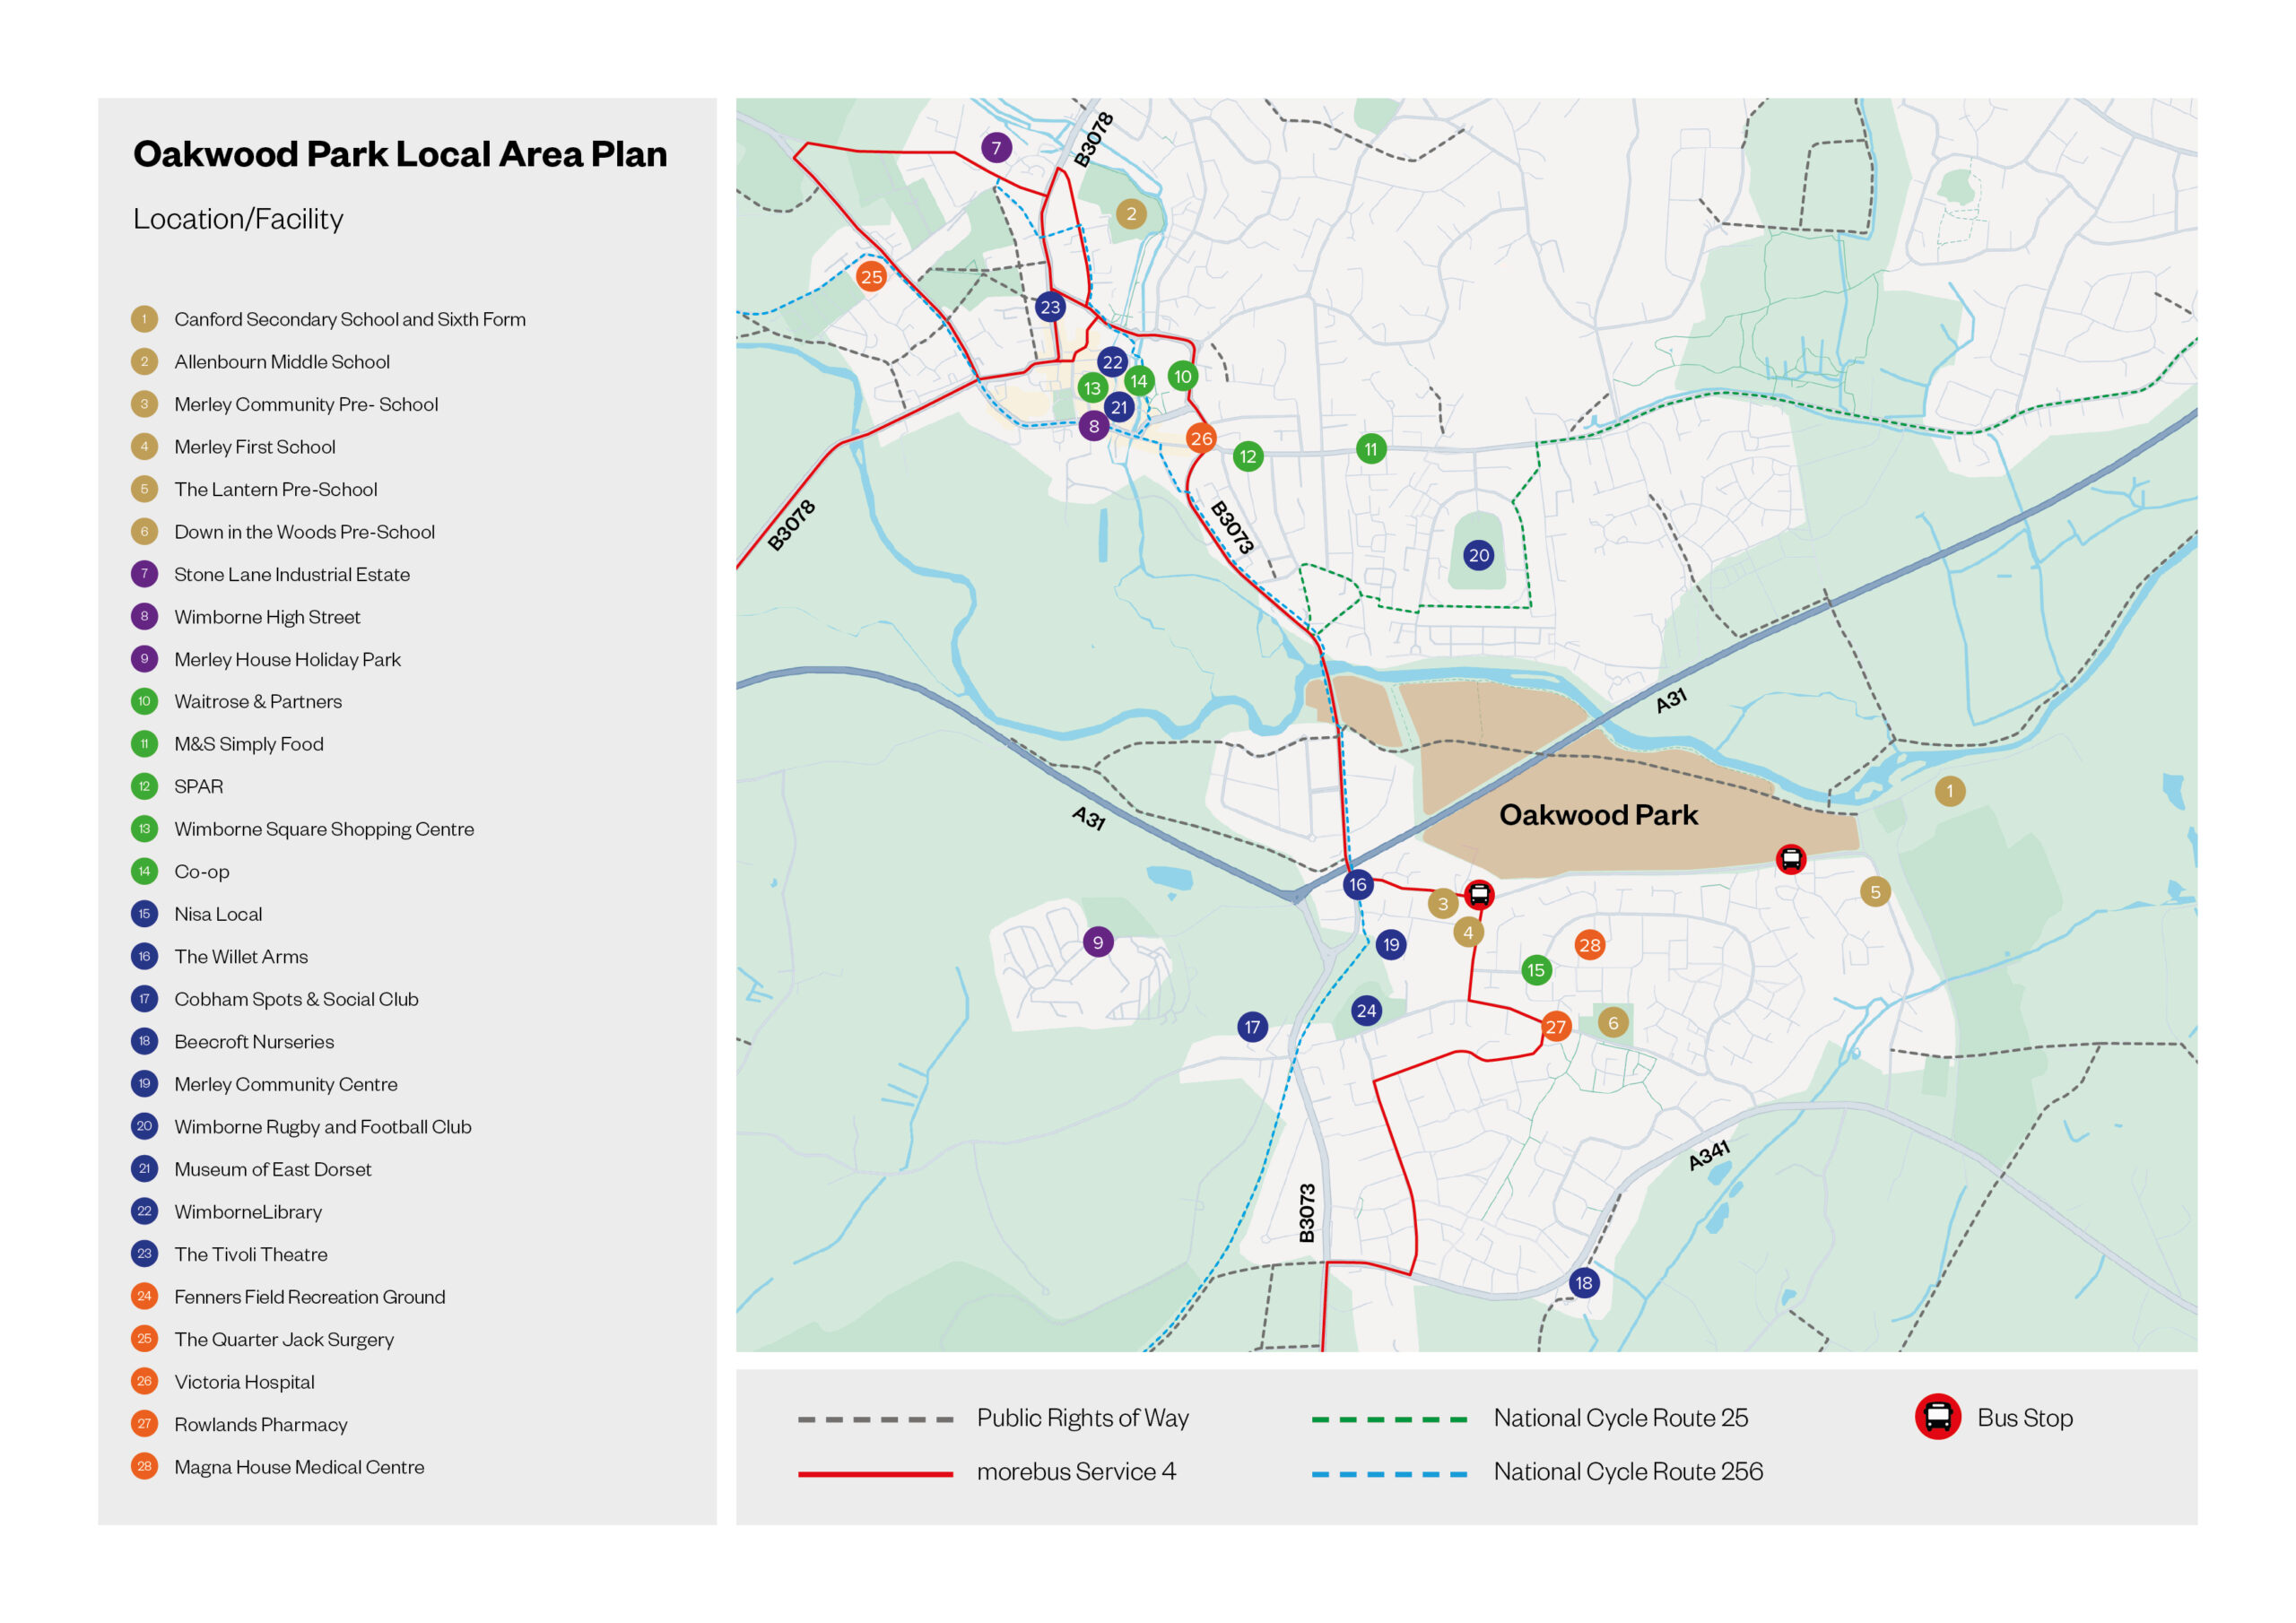Click map marker 2 Allenbourn Middle School

click(1131, 213)
